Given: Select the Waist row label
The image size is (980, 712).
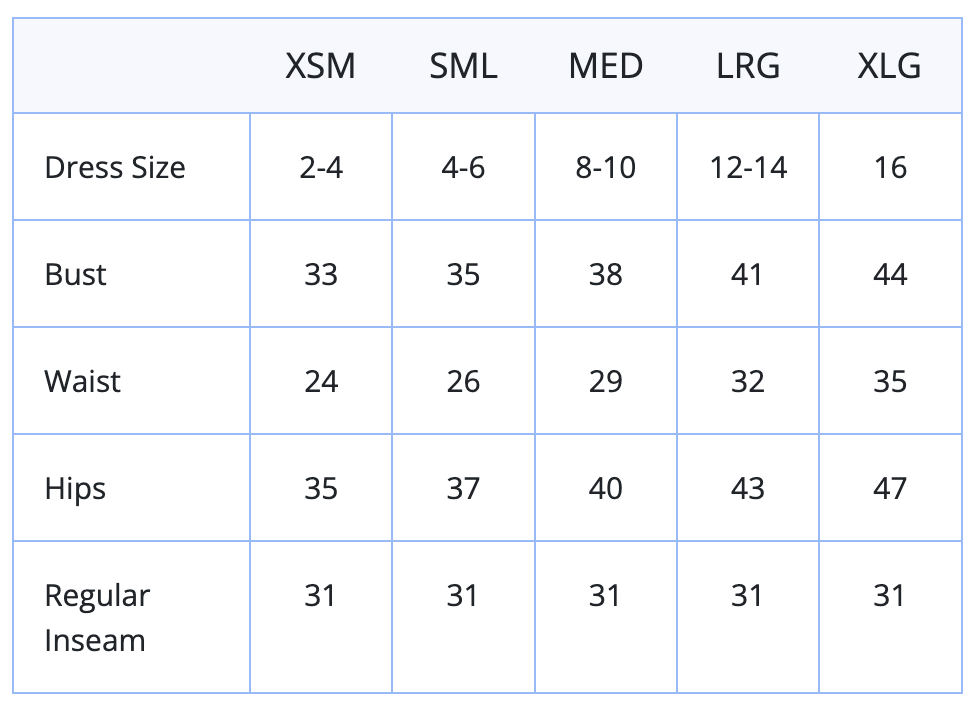Looking at the screenshot, I should [82, 381].
